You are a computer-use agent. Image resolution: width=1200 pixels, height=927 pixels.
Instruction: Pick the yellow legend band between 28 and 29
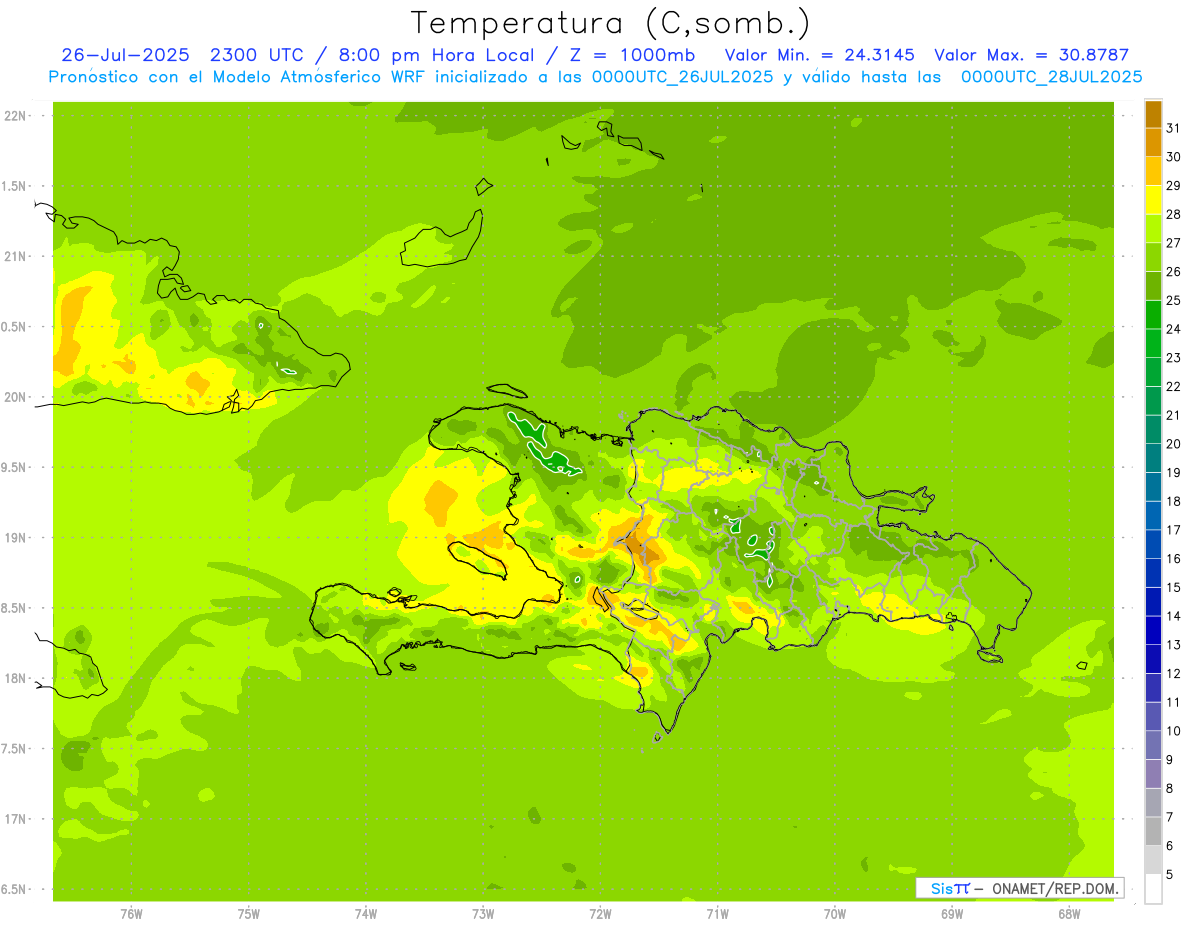pyautogui.click(x=1153, y=200)
